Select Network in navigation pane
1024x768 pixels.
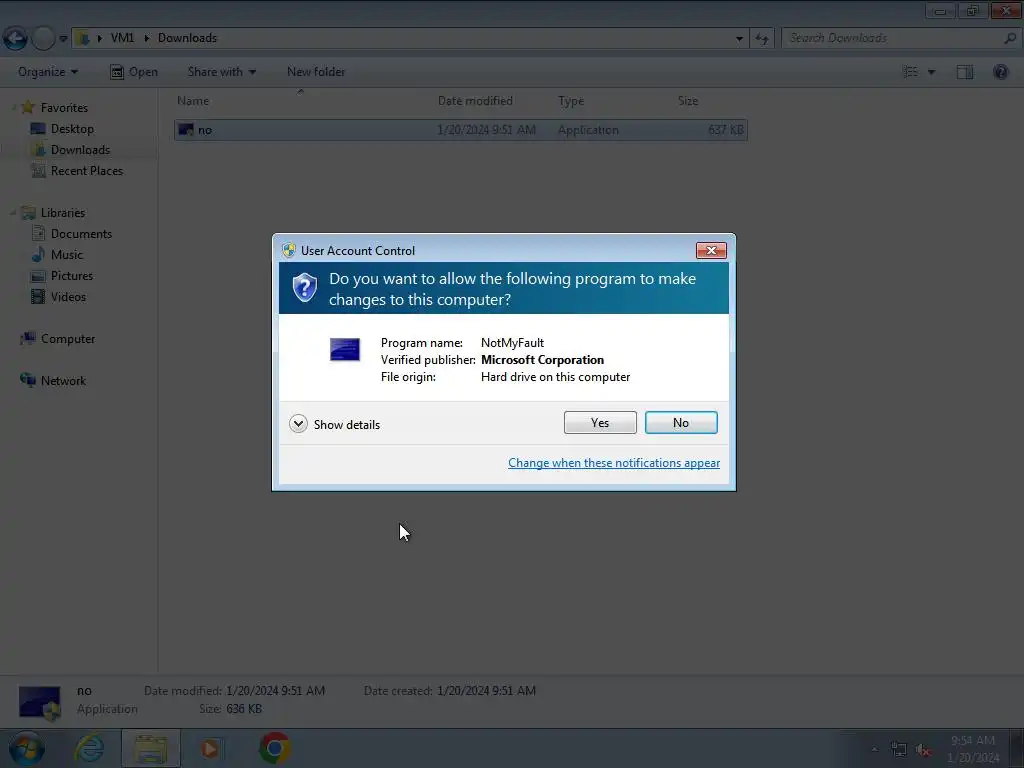(x=63, y=381)
